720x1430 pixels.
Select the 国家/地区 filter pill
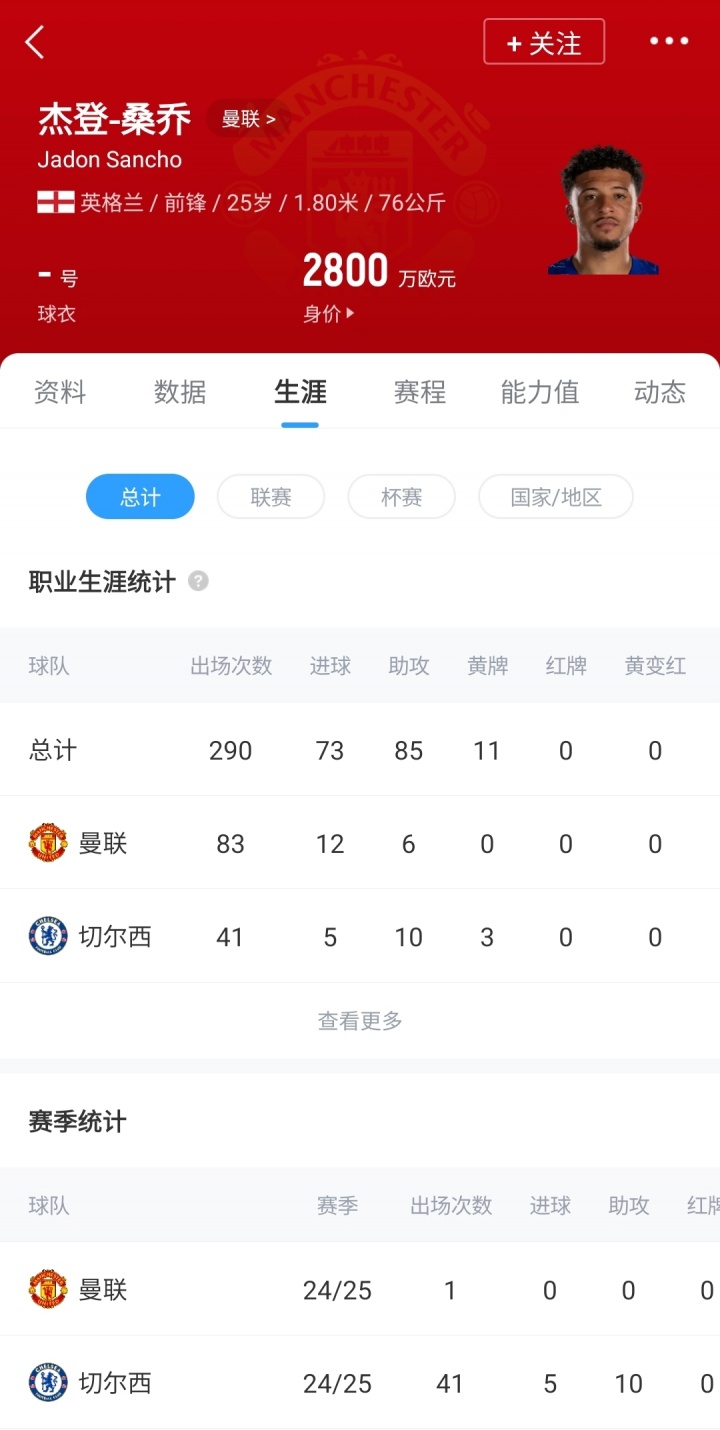point(556,497)
